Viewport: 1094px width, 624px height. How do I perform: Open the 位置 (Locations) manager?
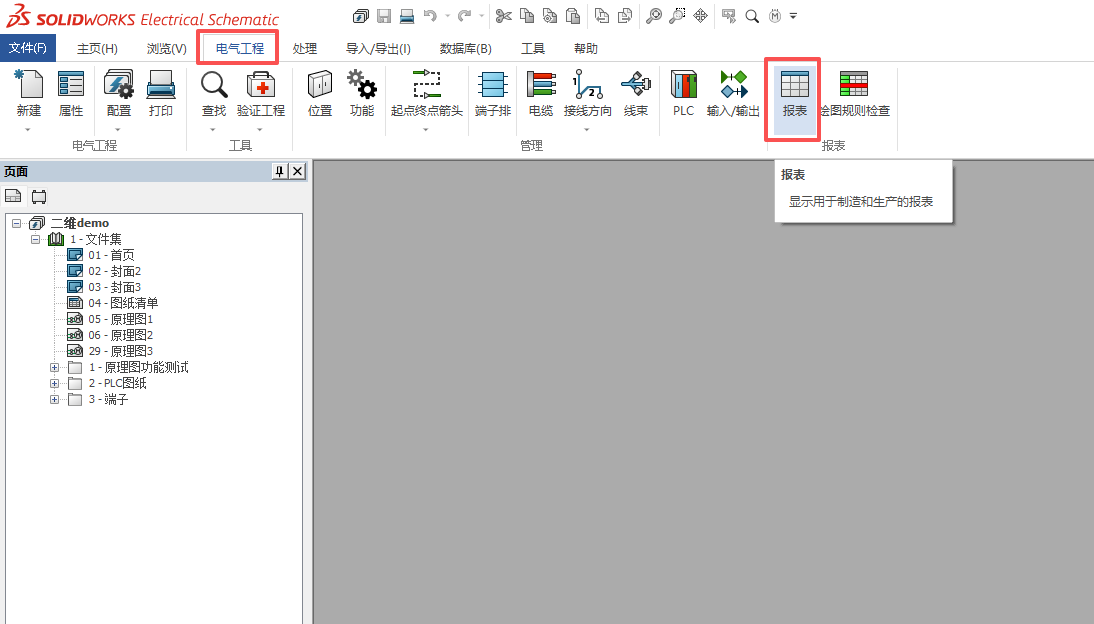pyautogui.click(x=320, y=96)
